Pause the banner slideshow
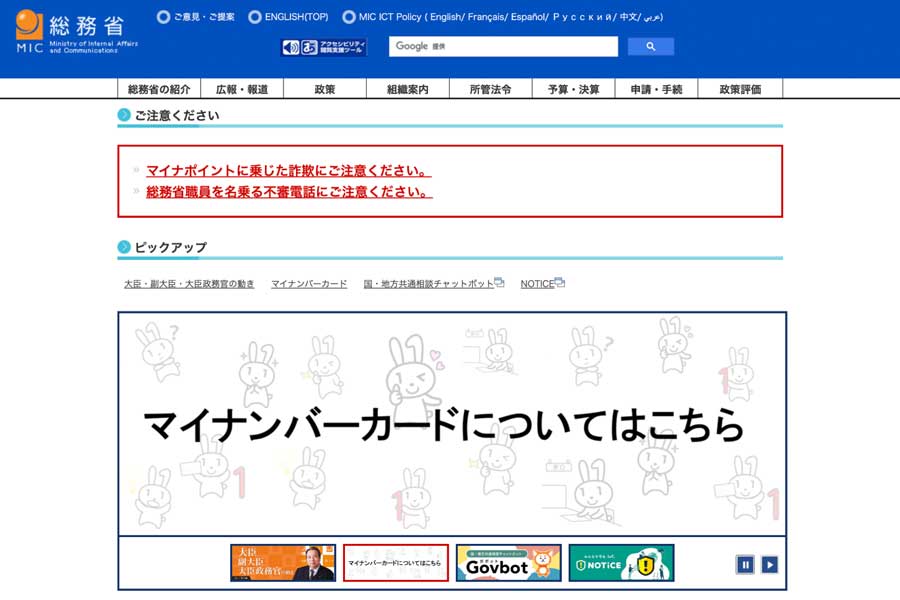 point(745,564)
